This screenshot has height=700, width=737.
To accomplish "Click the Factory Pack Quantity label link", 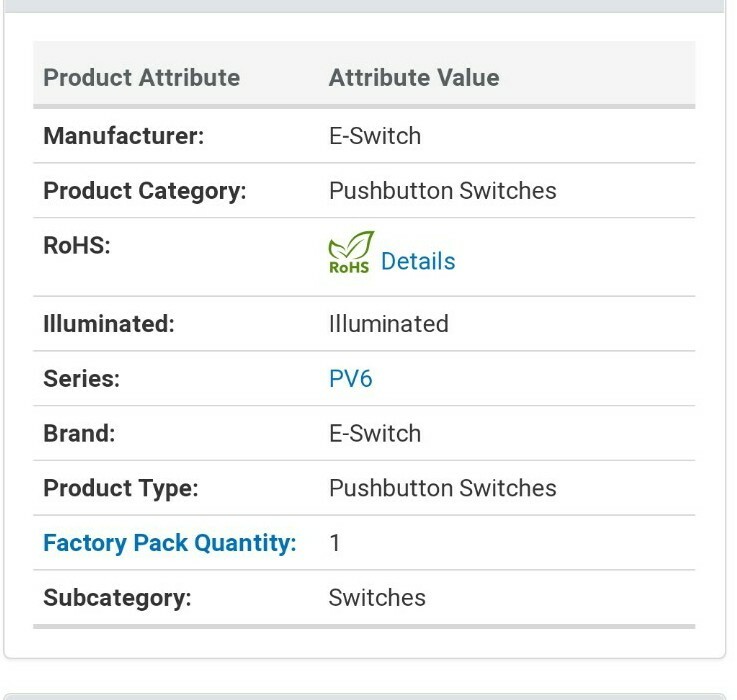I will coord(170,543).
